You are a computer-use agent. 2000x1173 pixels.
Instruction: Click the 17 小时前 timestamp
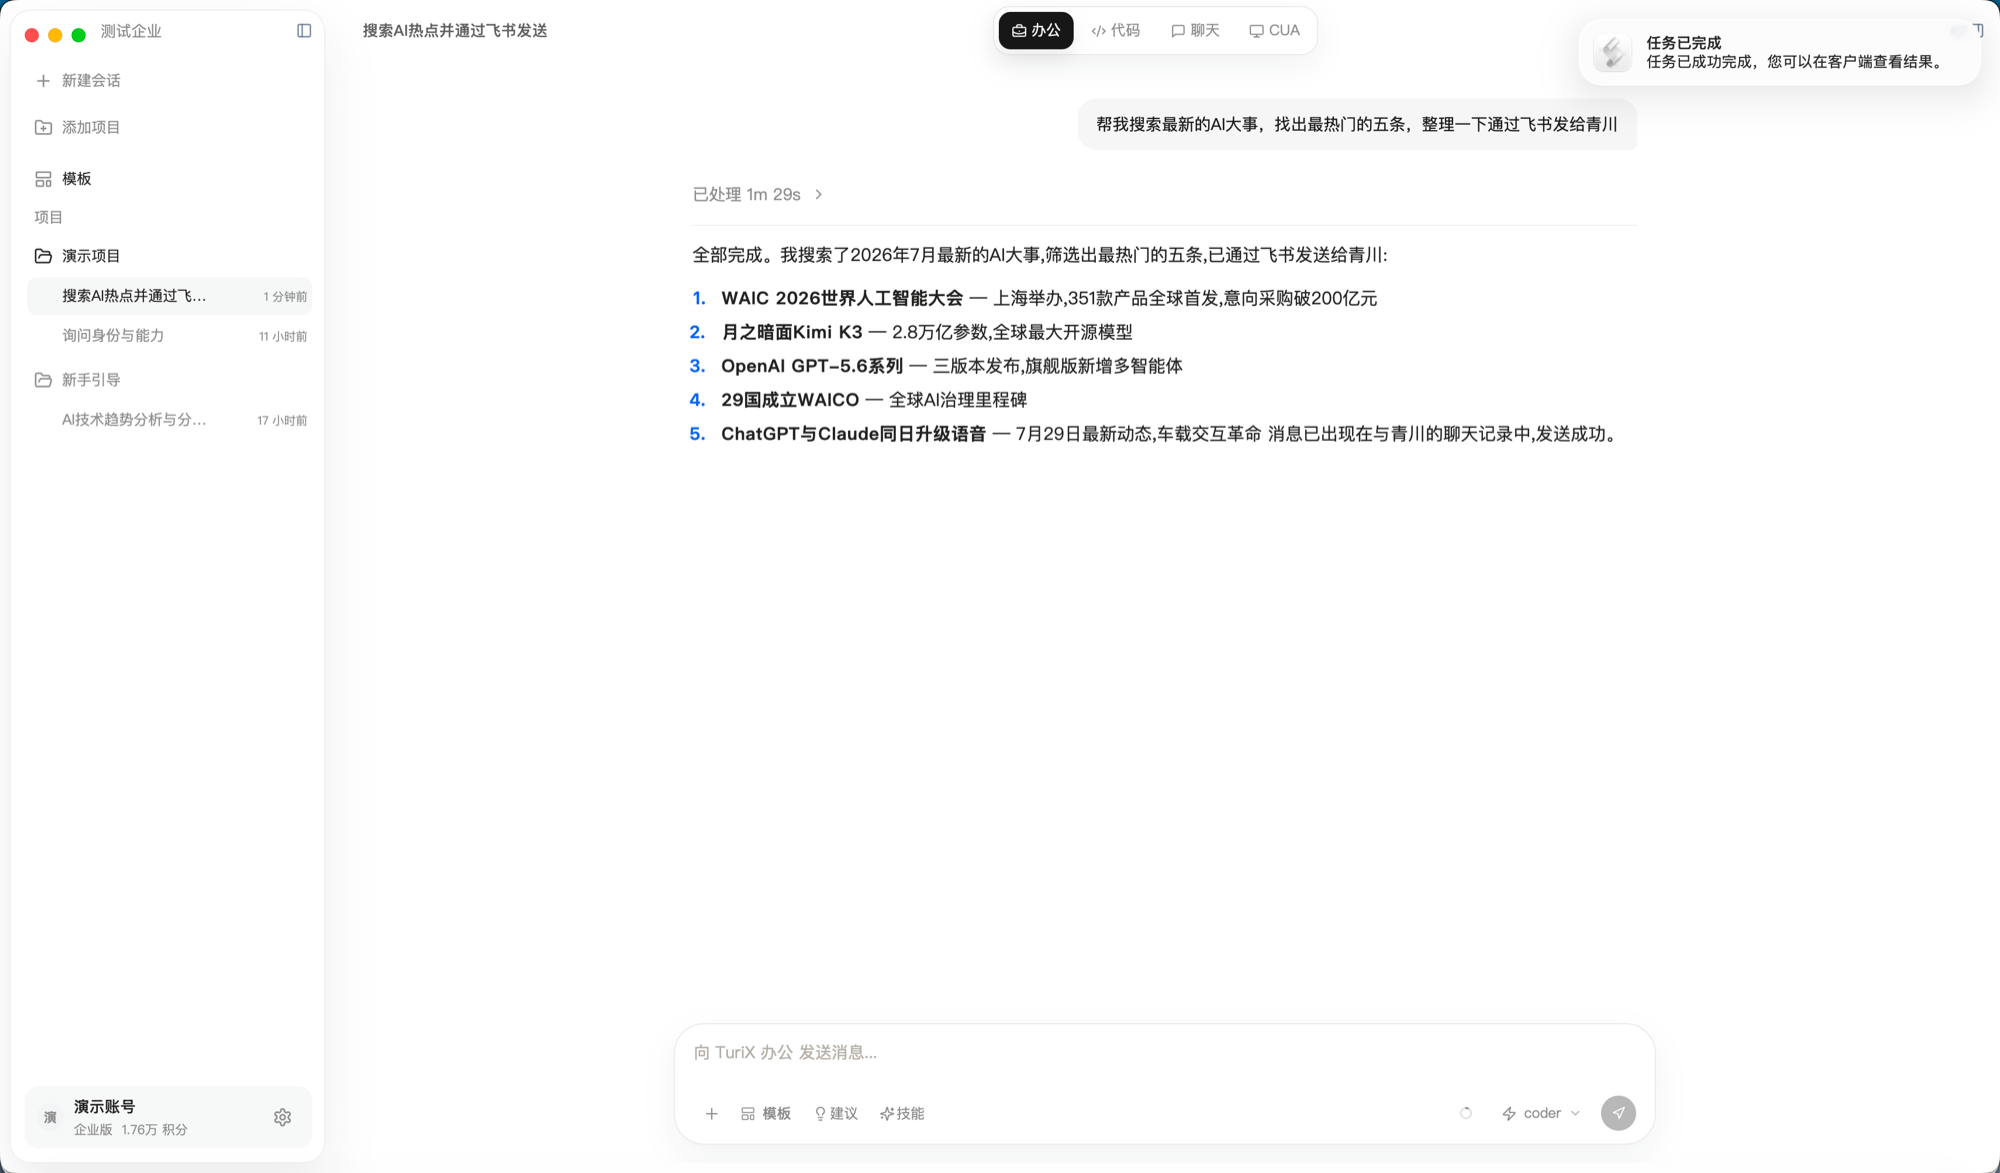click(x=282, y=421)
